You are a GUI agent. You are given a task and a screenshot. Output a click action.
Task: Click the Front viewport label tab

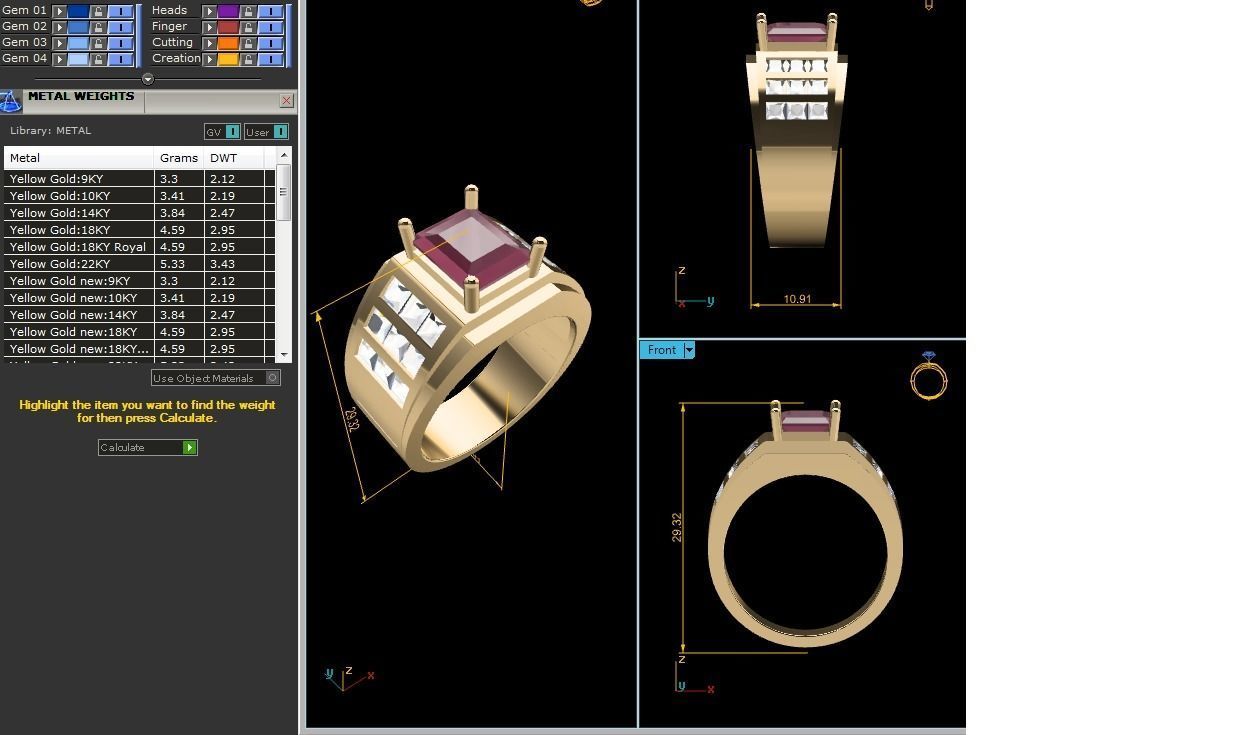tap(661, 350)
